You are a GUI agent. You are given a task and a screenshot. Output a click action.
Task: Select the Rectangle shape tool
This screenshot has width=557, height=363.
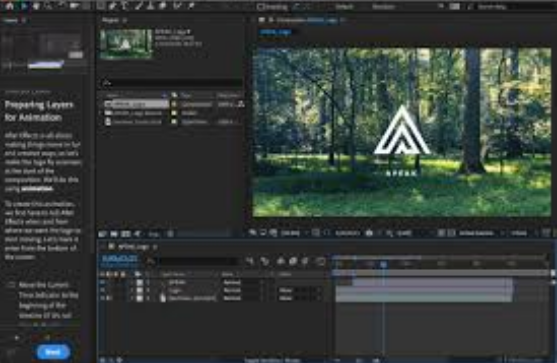[x=101, y=6]
